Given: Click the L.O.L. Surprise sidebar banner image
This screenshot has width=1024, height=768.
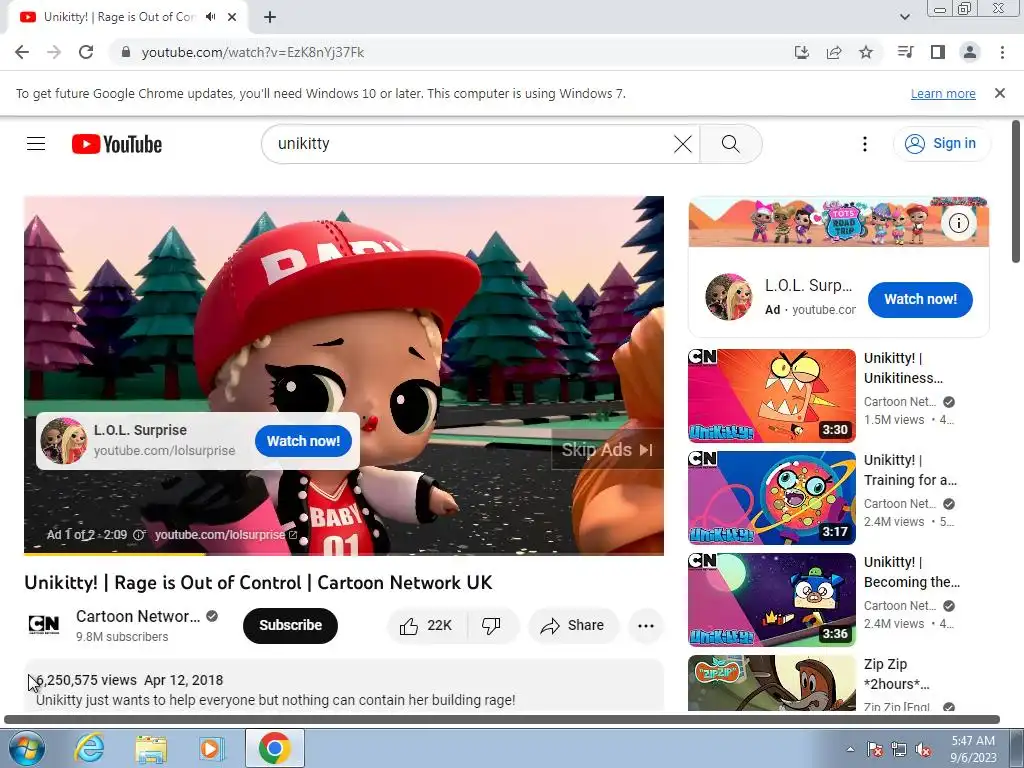Looking at the screenshot, I should [x=839, y=222].
